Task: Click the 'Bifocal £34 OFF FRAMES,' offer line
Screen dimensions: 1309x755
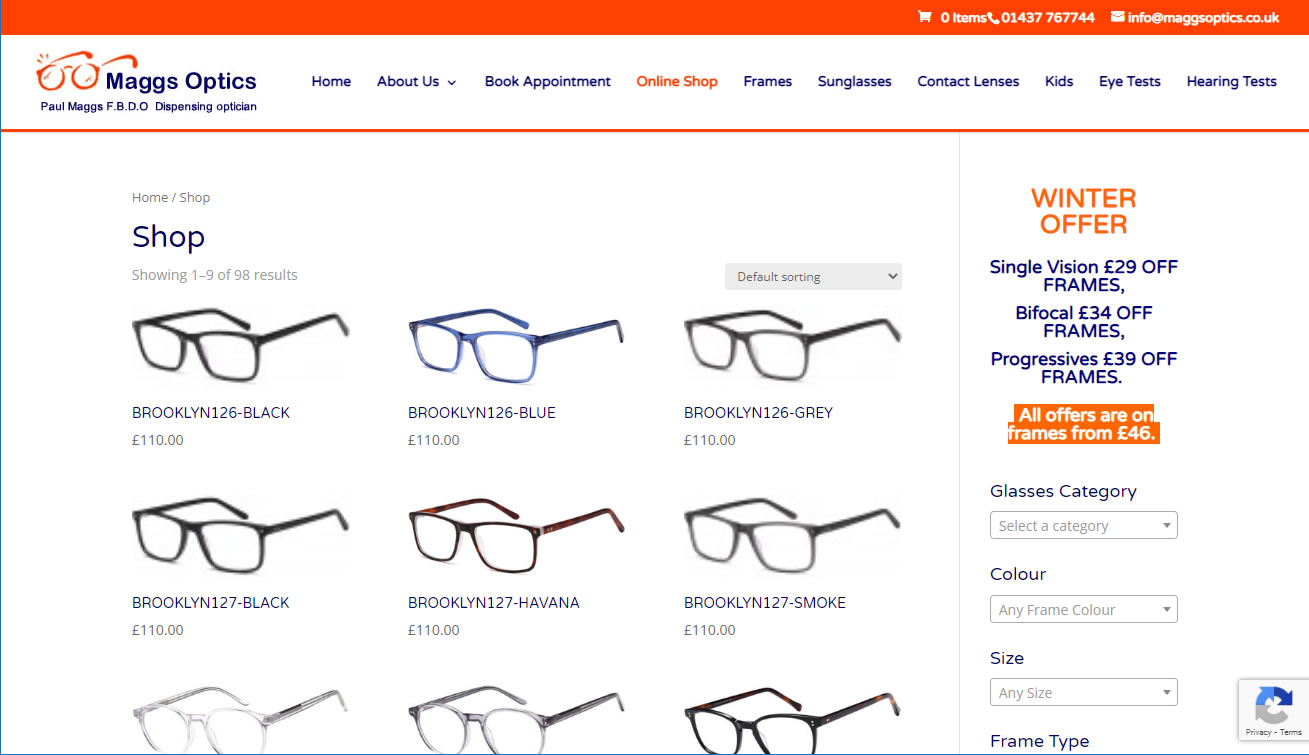Action: 1084,322
